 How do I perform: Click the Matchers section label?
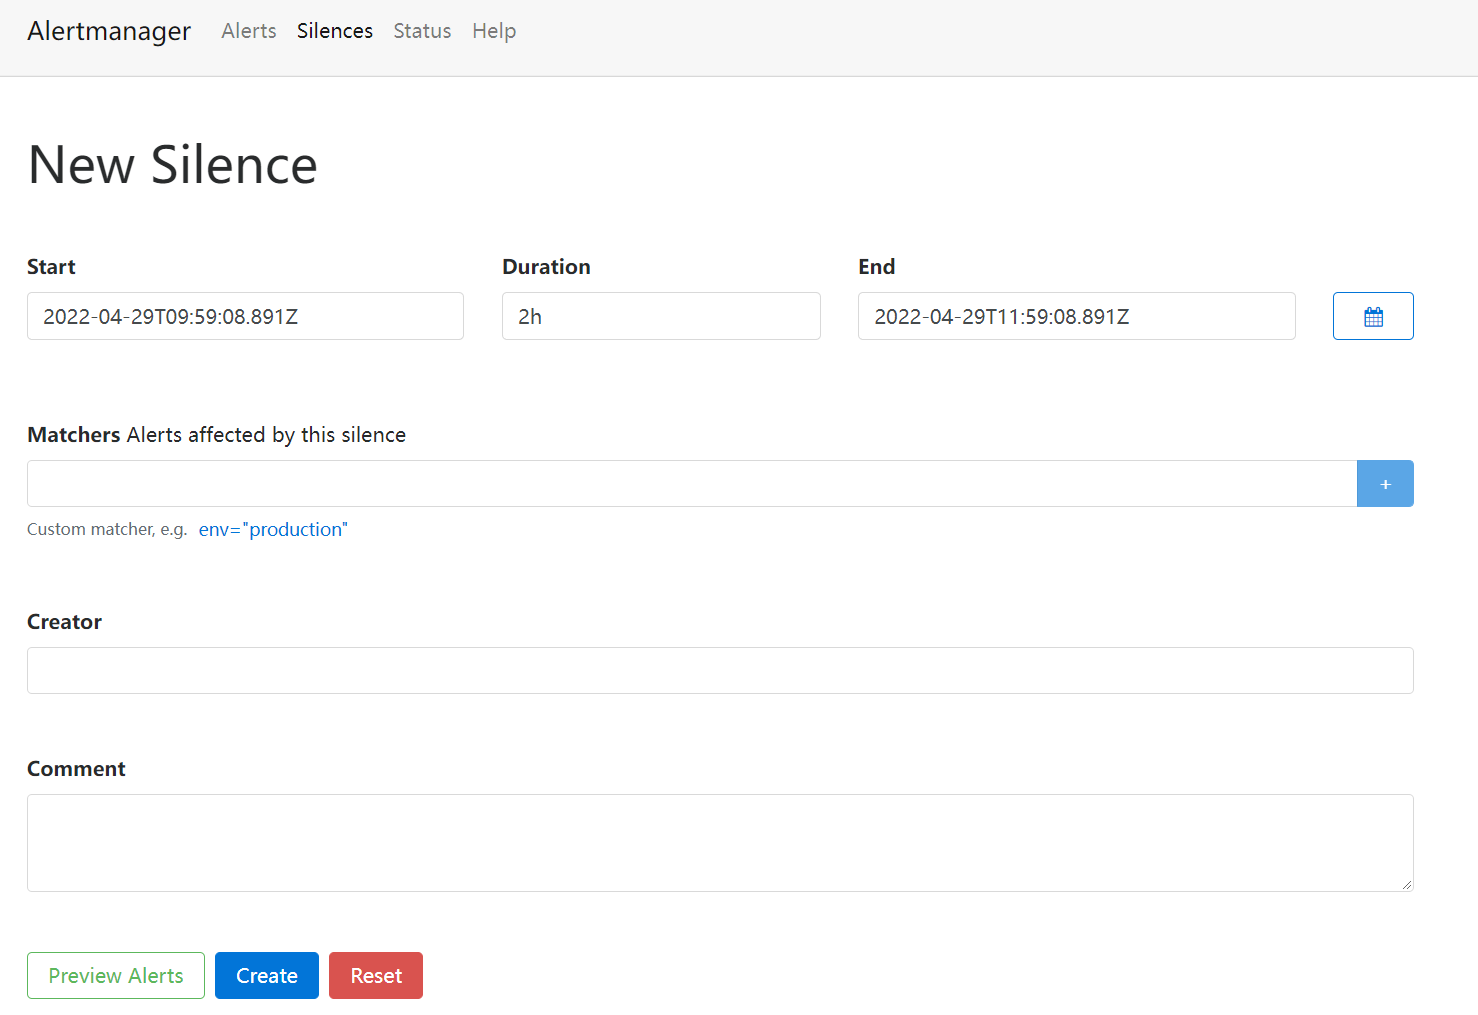pyautogui.click(x=73, y=434)
